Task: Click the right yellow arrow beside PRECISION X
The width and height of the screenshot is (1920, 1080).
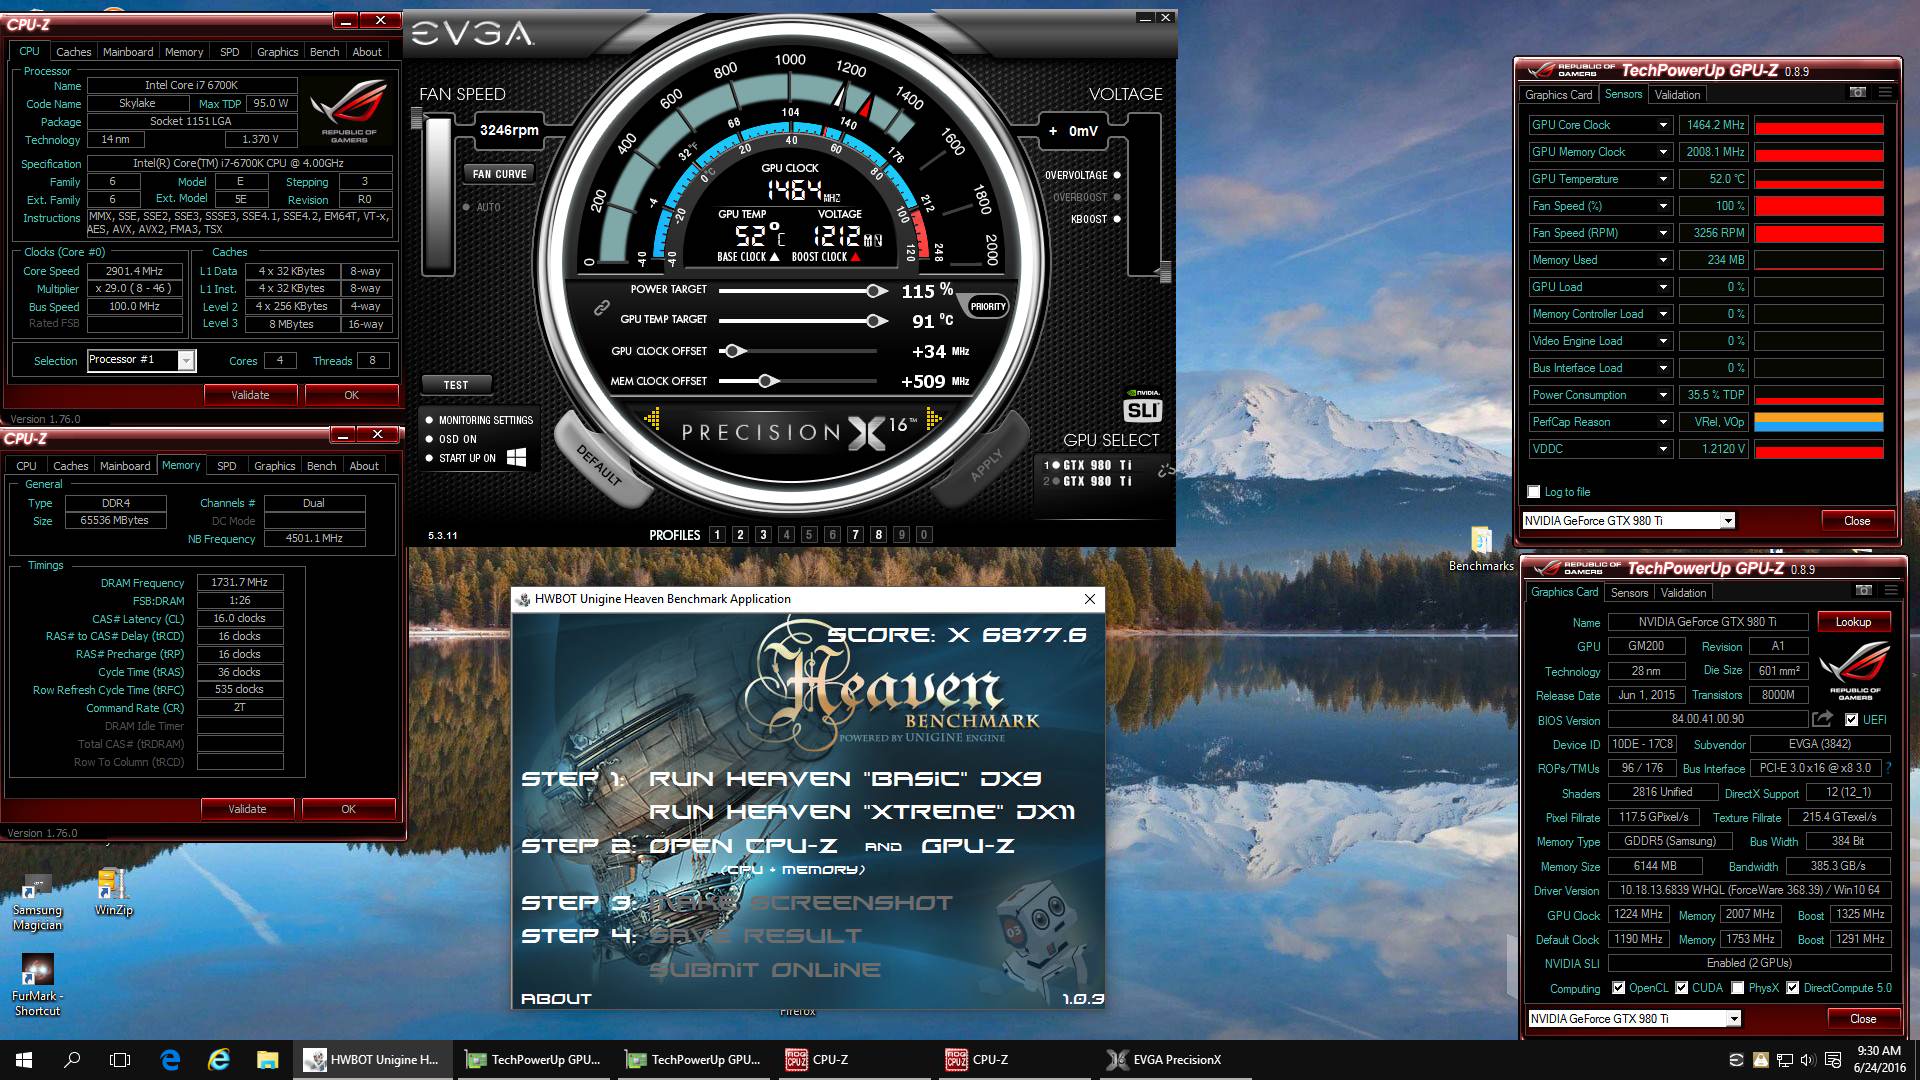Action: click(935, 418)
